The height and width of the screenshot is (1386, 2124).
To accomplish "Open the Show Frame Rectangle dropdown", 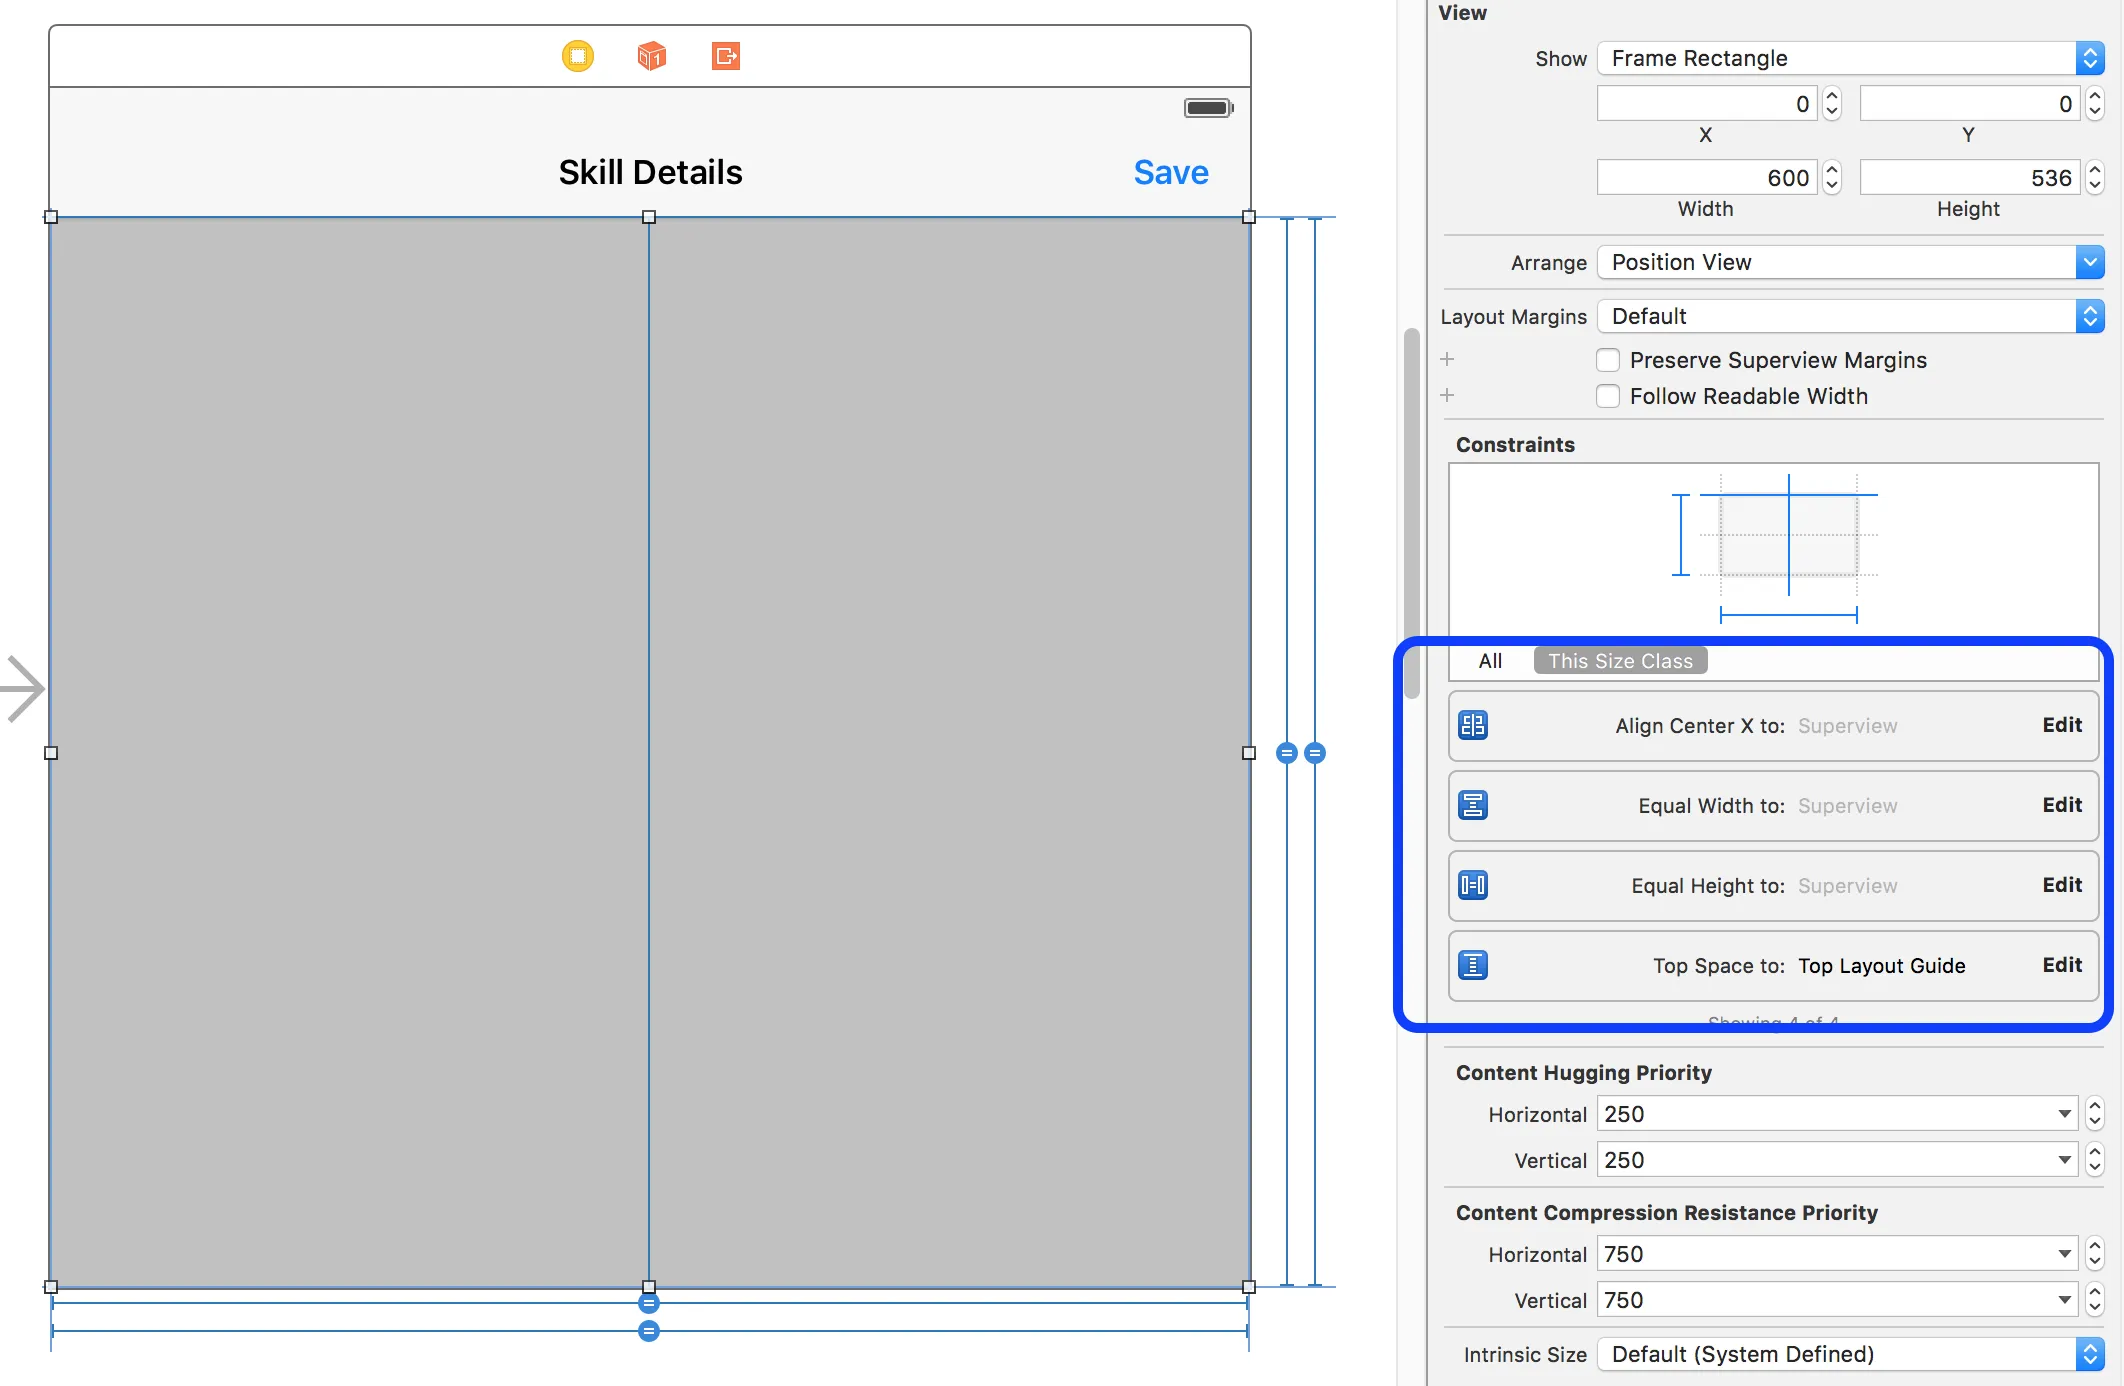I will pos(1850,58).
